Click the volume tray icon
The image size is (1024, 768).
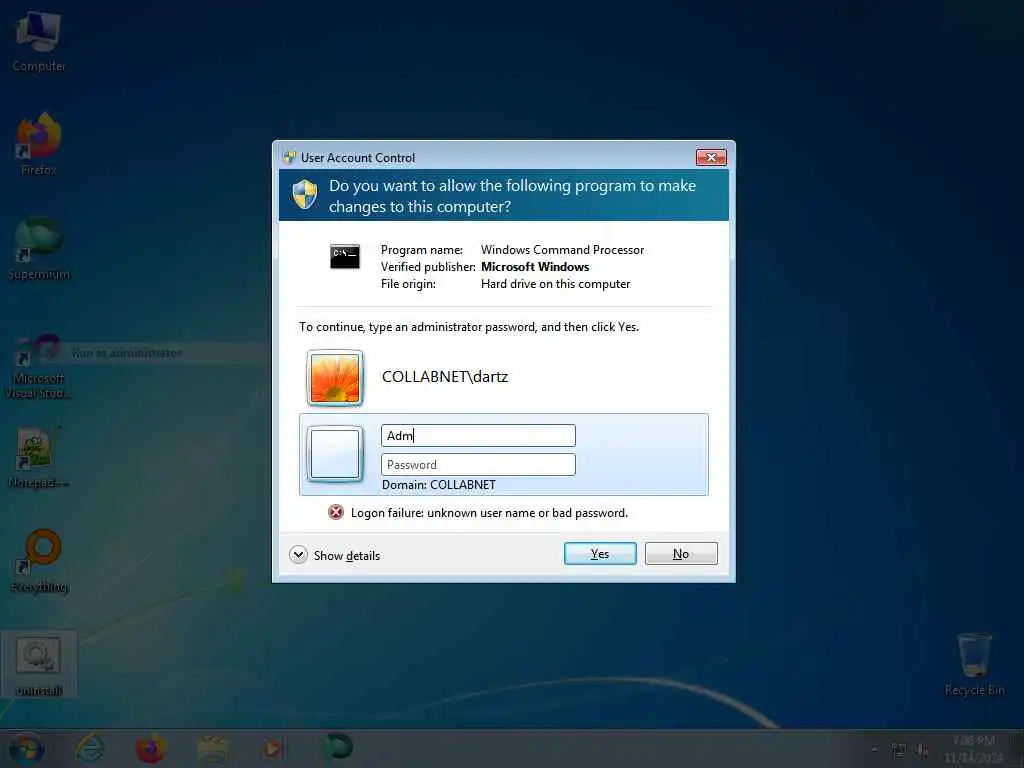click(922, 750)
